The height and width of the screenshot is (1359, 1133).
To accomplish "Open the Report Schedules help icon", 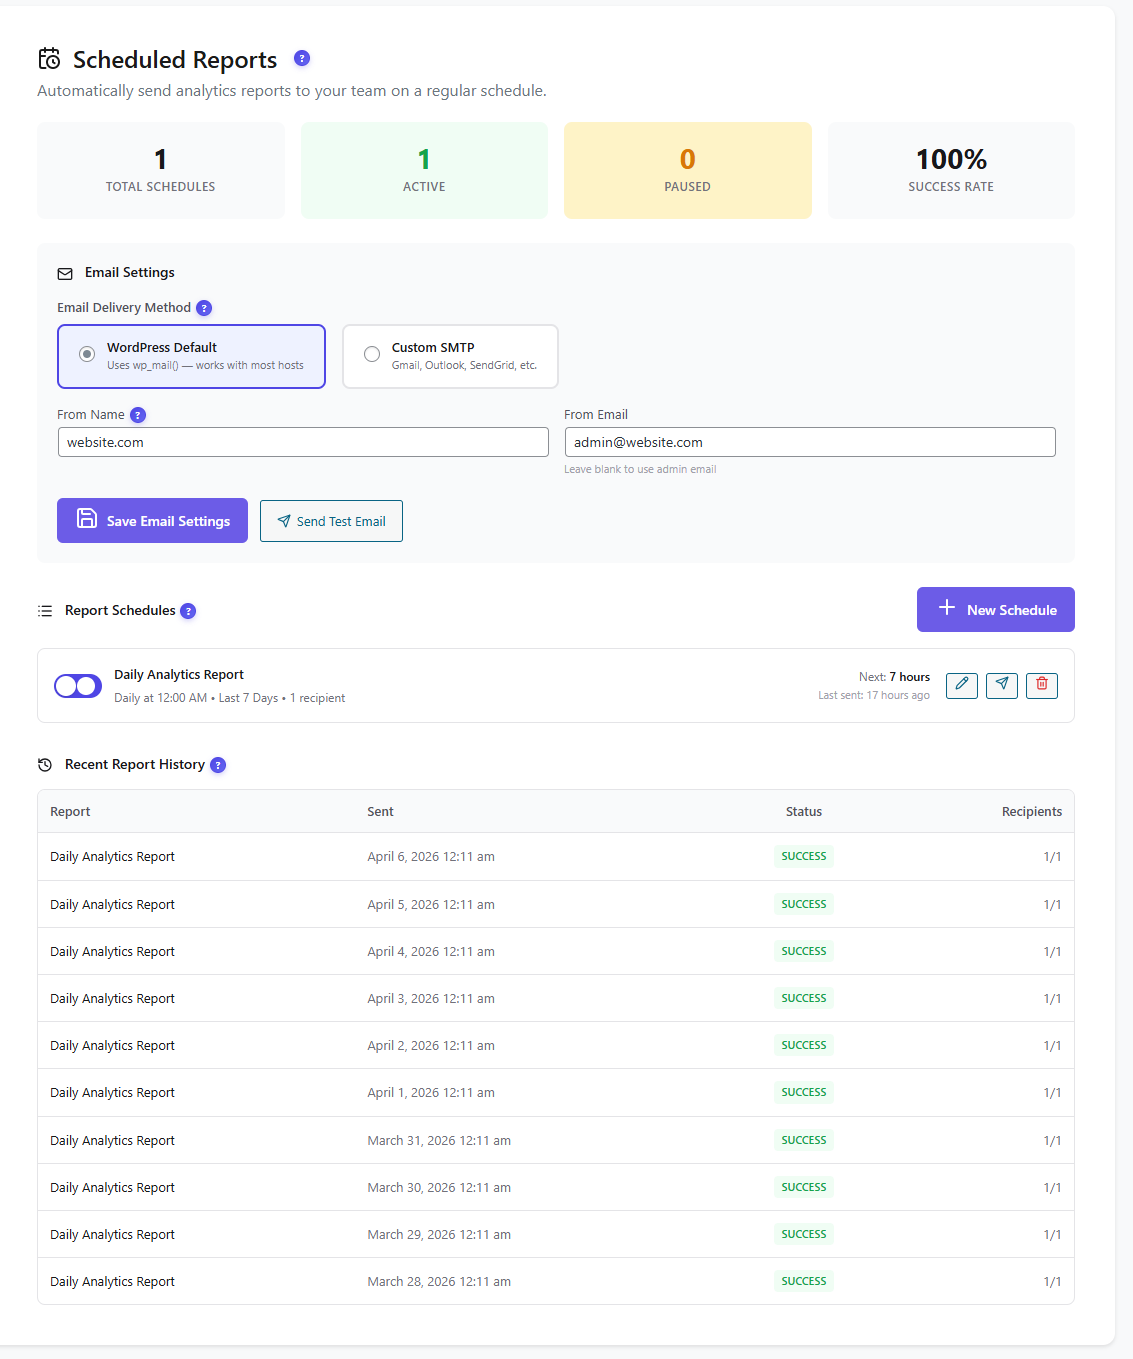I will point(187,610).
